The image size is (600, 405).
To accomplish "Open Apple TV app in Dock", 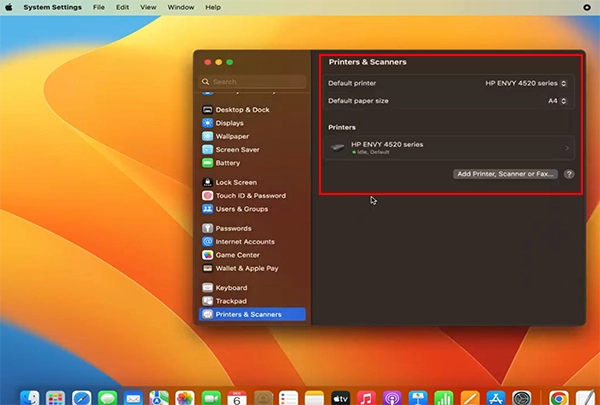I will [x=341, y=398].
